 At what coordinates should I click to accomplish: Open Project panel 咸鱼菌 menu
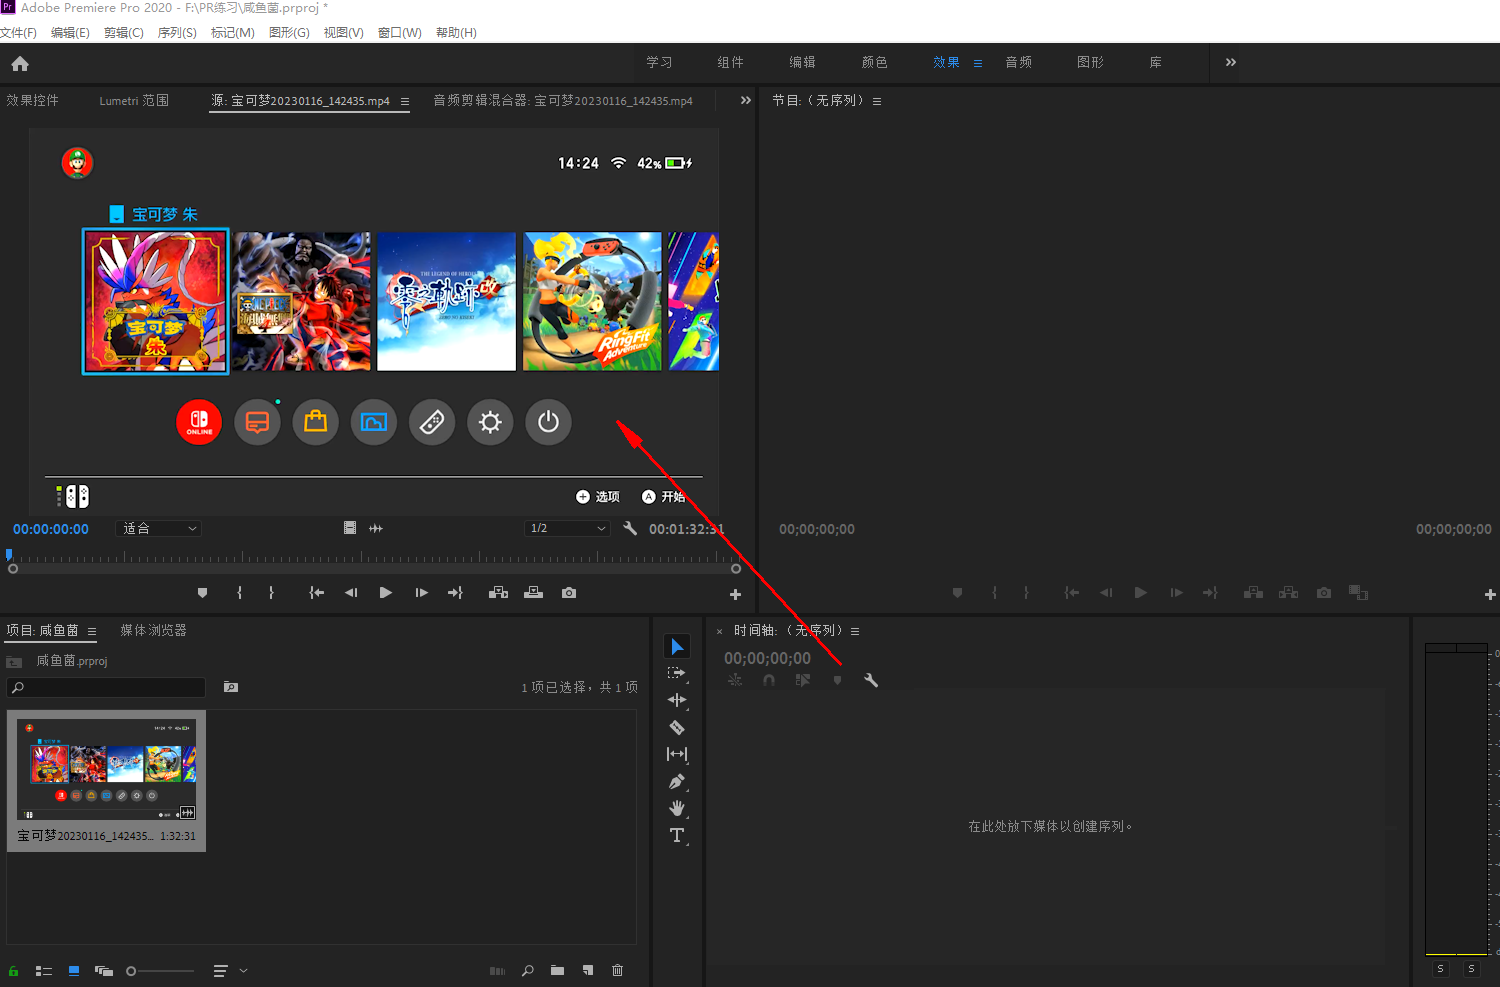pos(92,631)
